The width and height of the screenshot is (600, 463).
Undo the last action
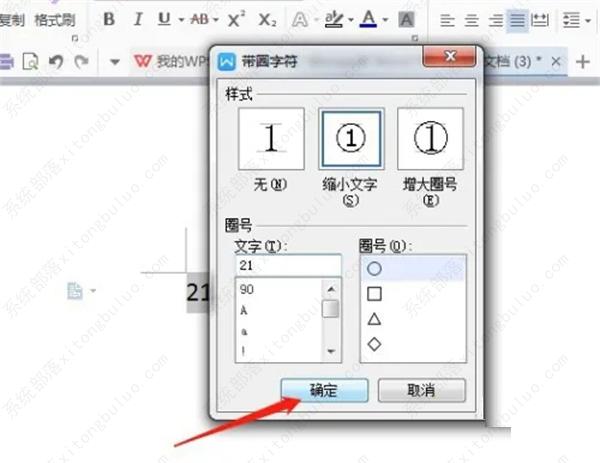[x=56, y=61]
